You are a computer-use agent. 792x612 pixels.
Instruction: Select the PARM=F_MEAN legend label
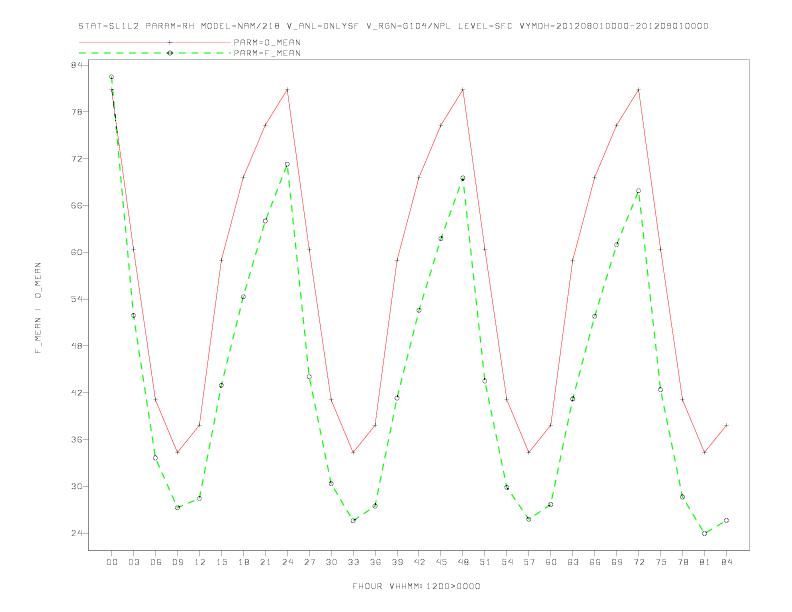point(267,53)
